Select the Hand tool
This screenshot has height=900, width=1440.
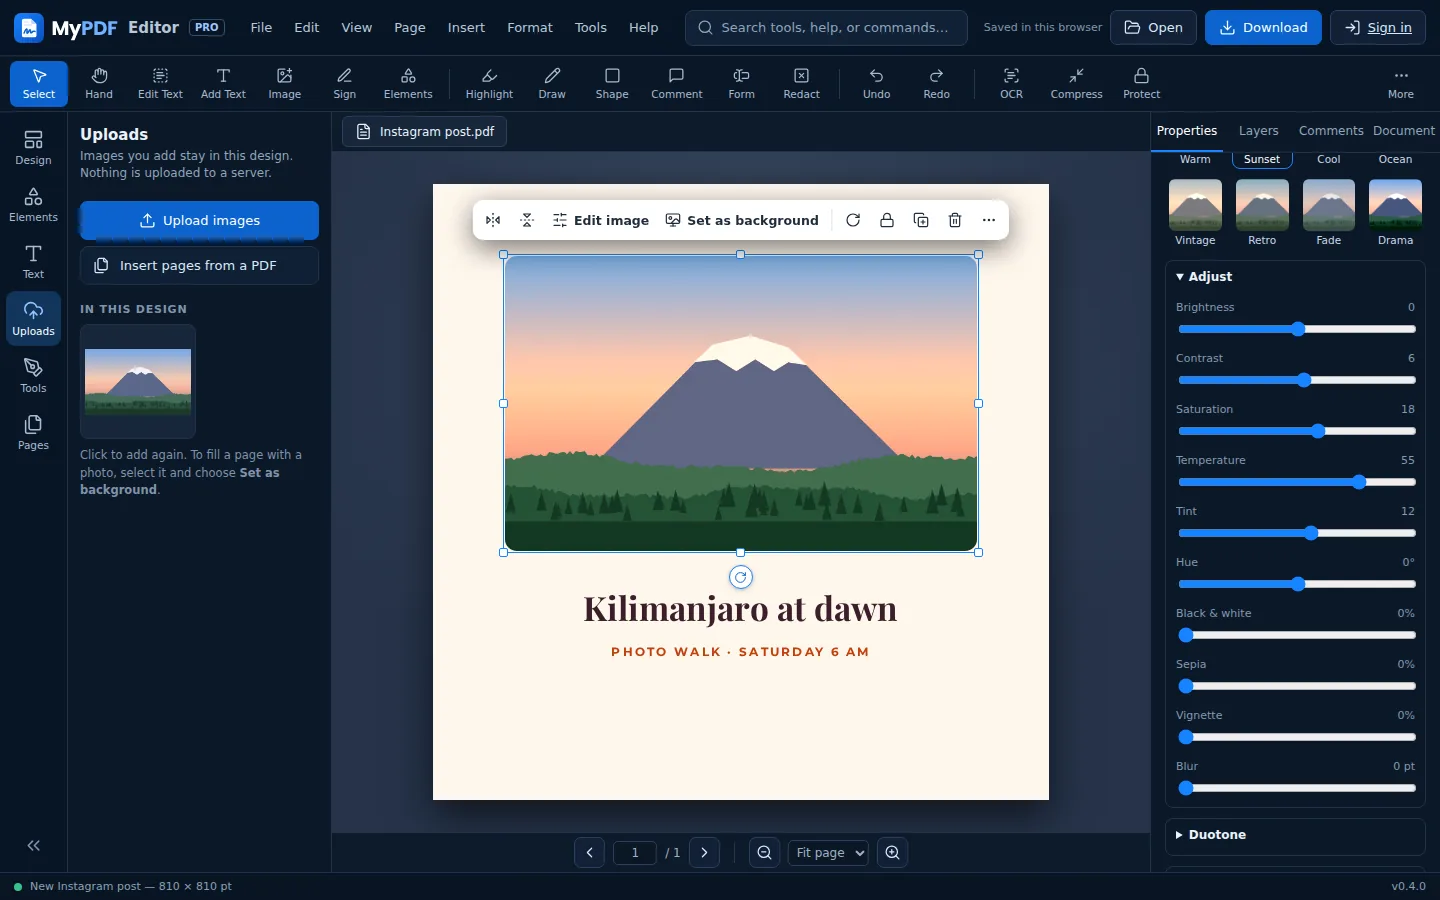(99, 84)
